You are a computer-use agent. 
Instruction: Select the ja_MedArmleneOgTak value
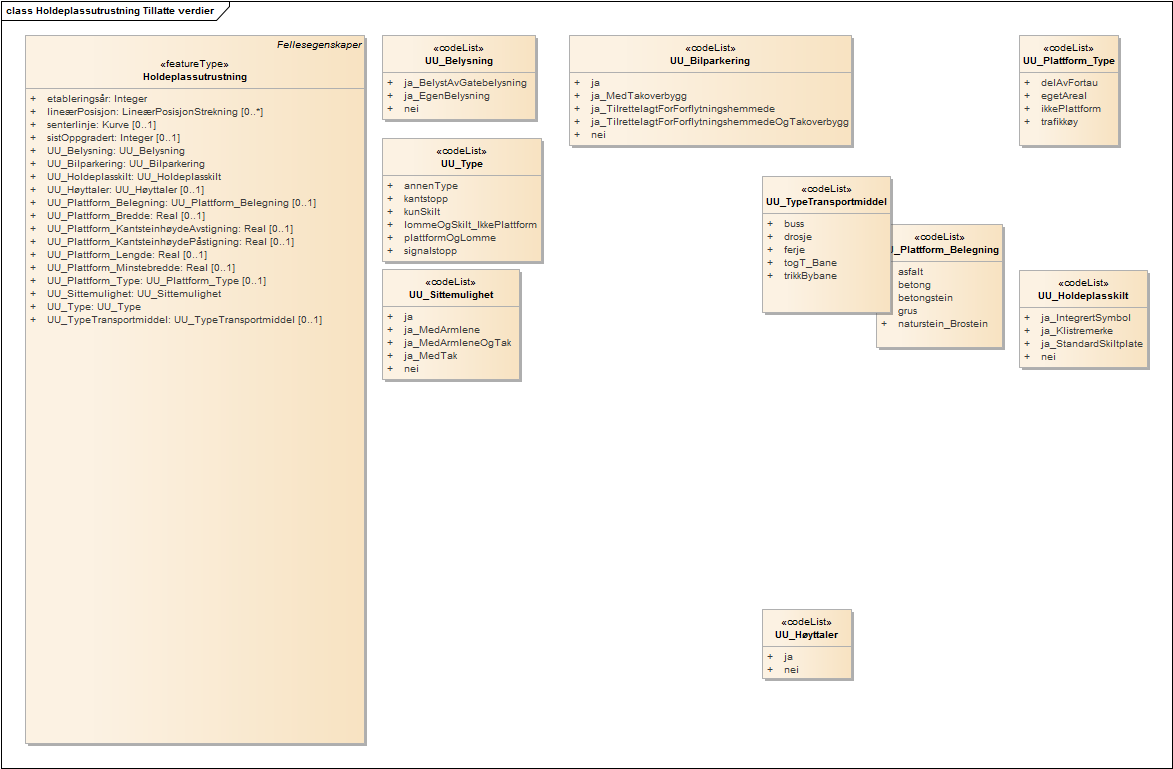[x=457, y=343]
